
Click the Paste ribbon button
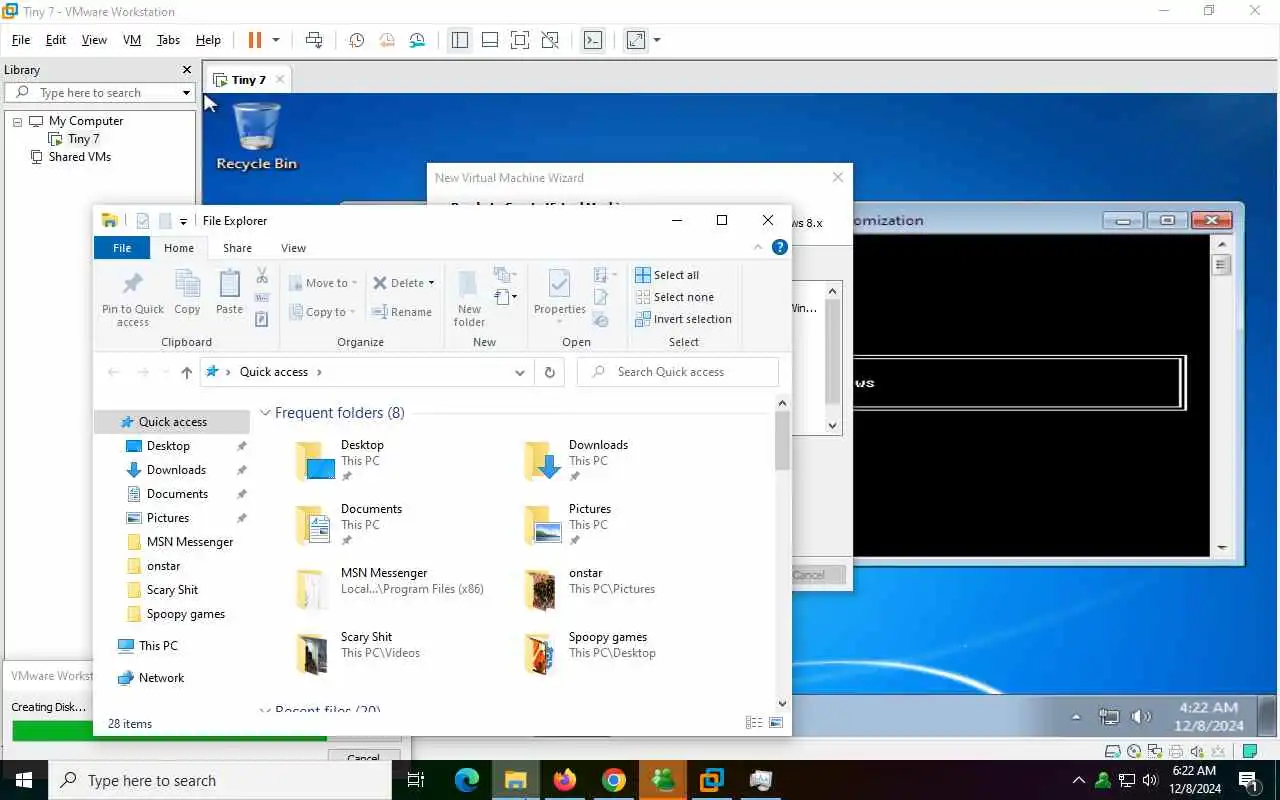coord(229,292)
